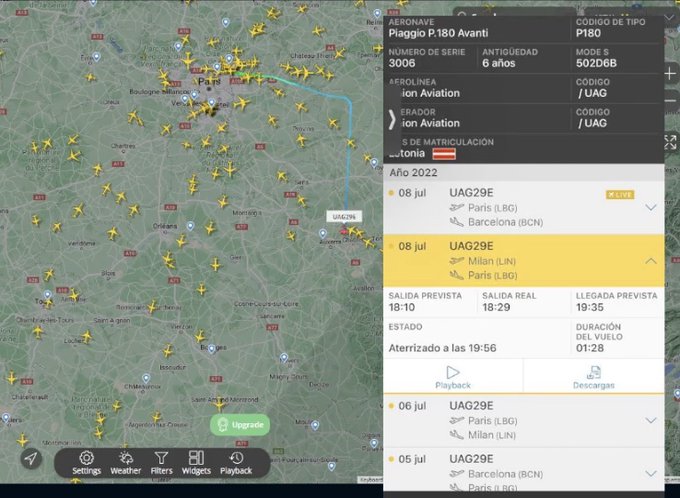This screenshot has height=498, width=680.
Task: Click the P180 type code value
Action: click(588, 33)
